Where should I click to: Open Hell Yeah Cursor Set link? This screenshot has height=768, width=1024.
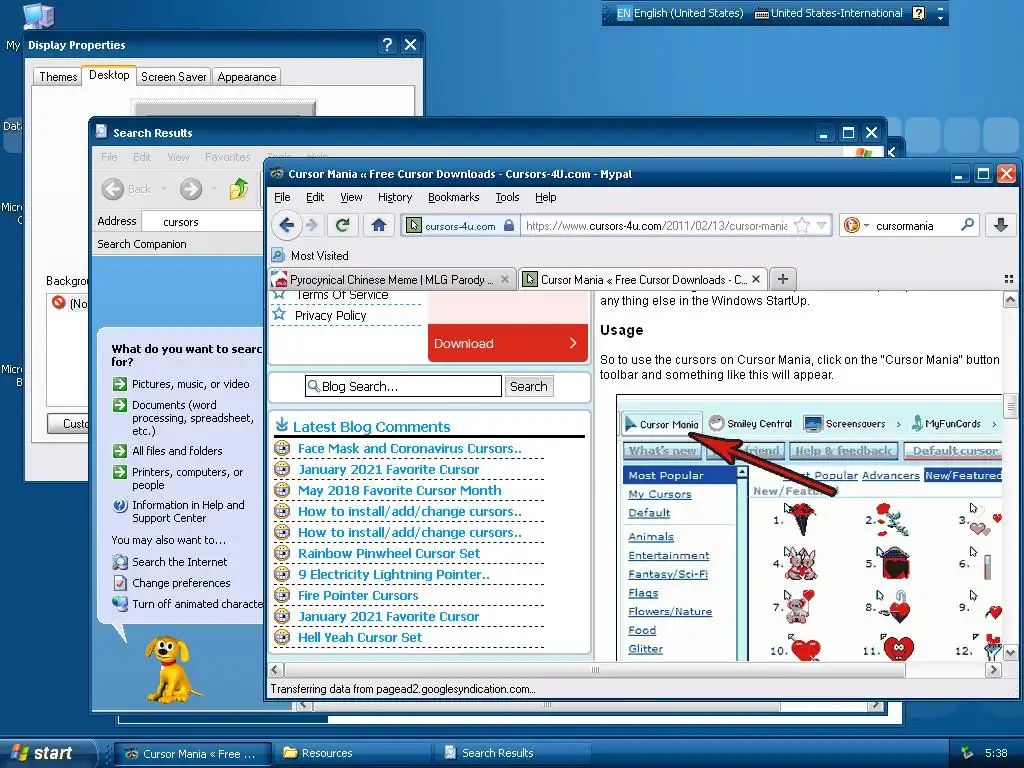click(360, 637)
